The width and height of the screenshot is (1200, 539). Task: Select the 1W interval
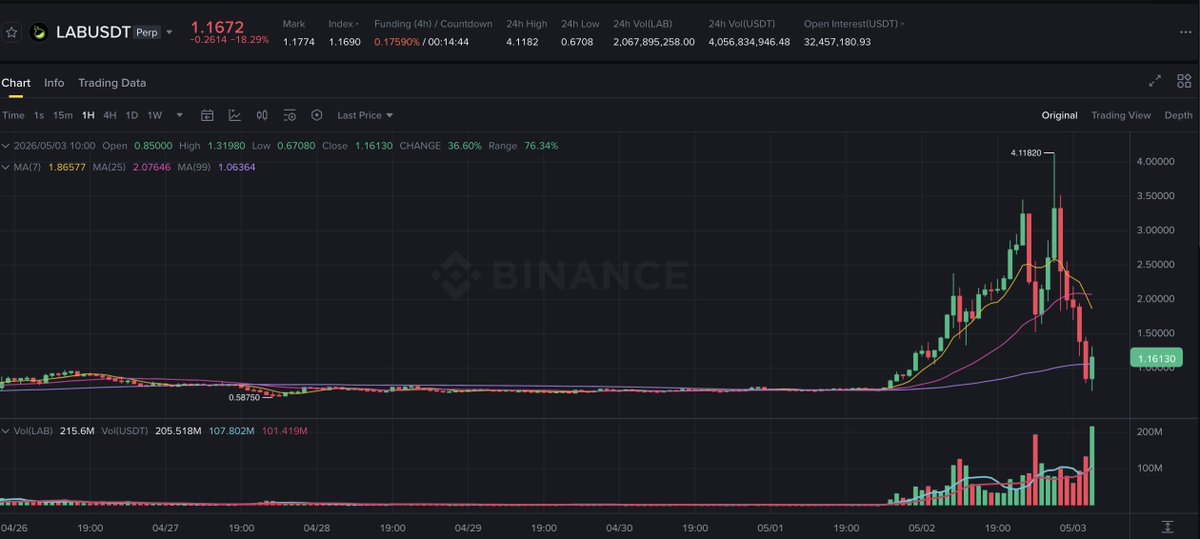click(x=155, y=115)
